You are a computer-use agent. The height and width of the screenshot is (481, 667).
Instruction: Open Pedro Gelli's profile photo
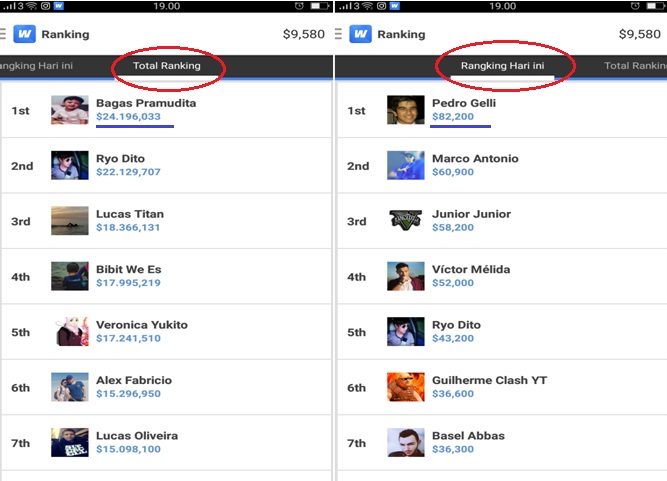pyautogui.click(x=405, y=110)
